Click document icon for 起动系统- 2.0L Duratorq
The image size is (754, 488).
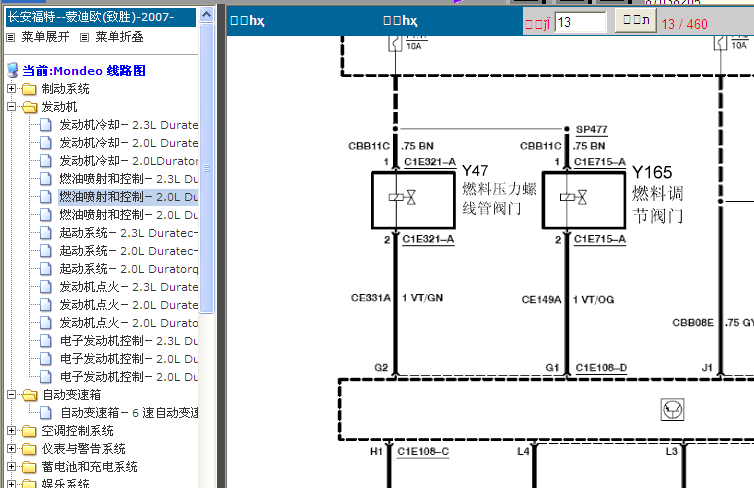[x=46, y=269]
